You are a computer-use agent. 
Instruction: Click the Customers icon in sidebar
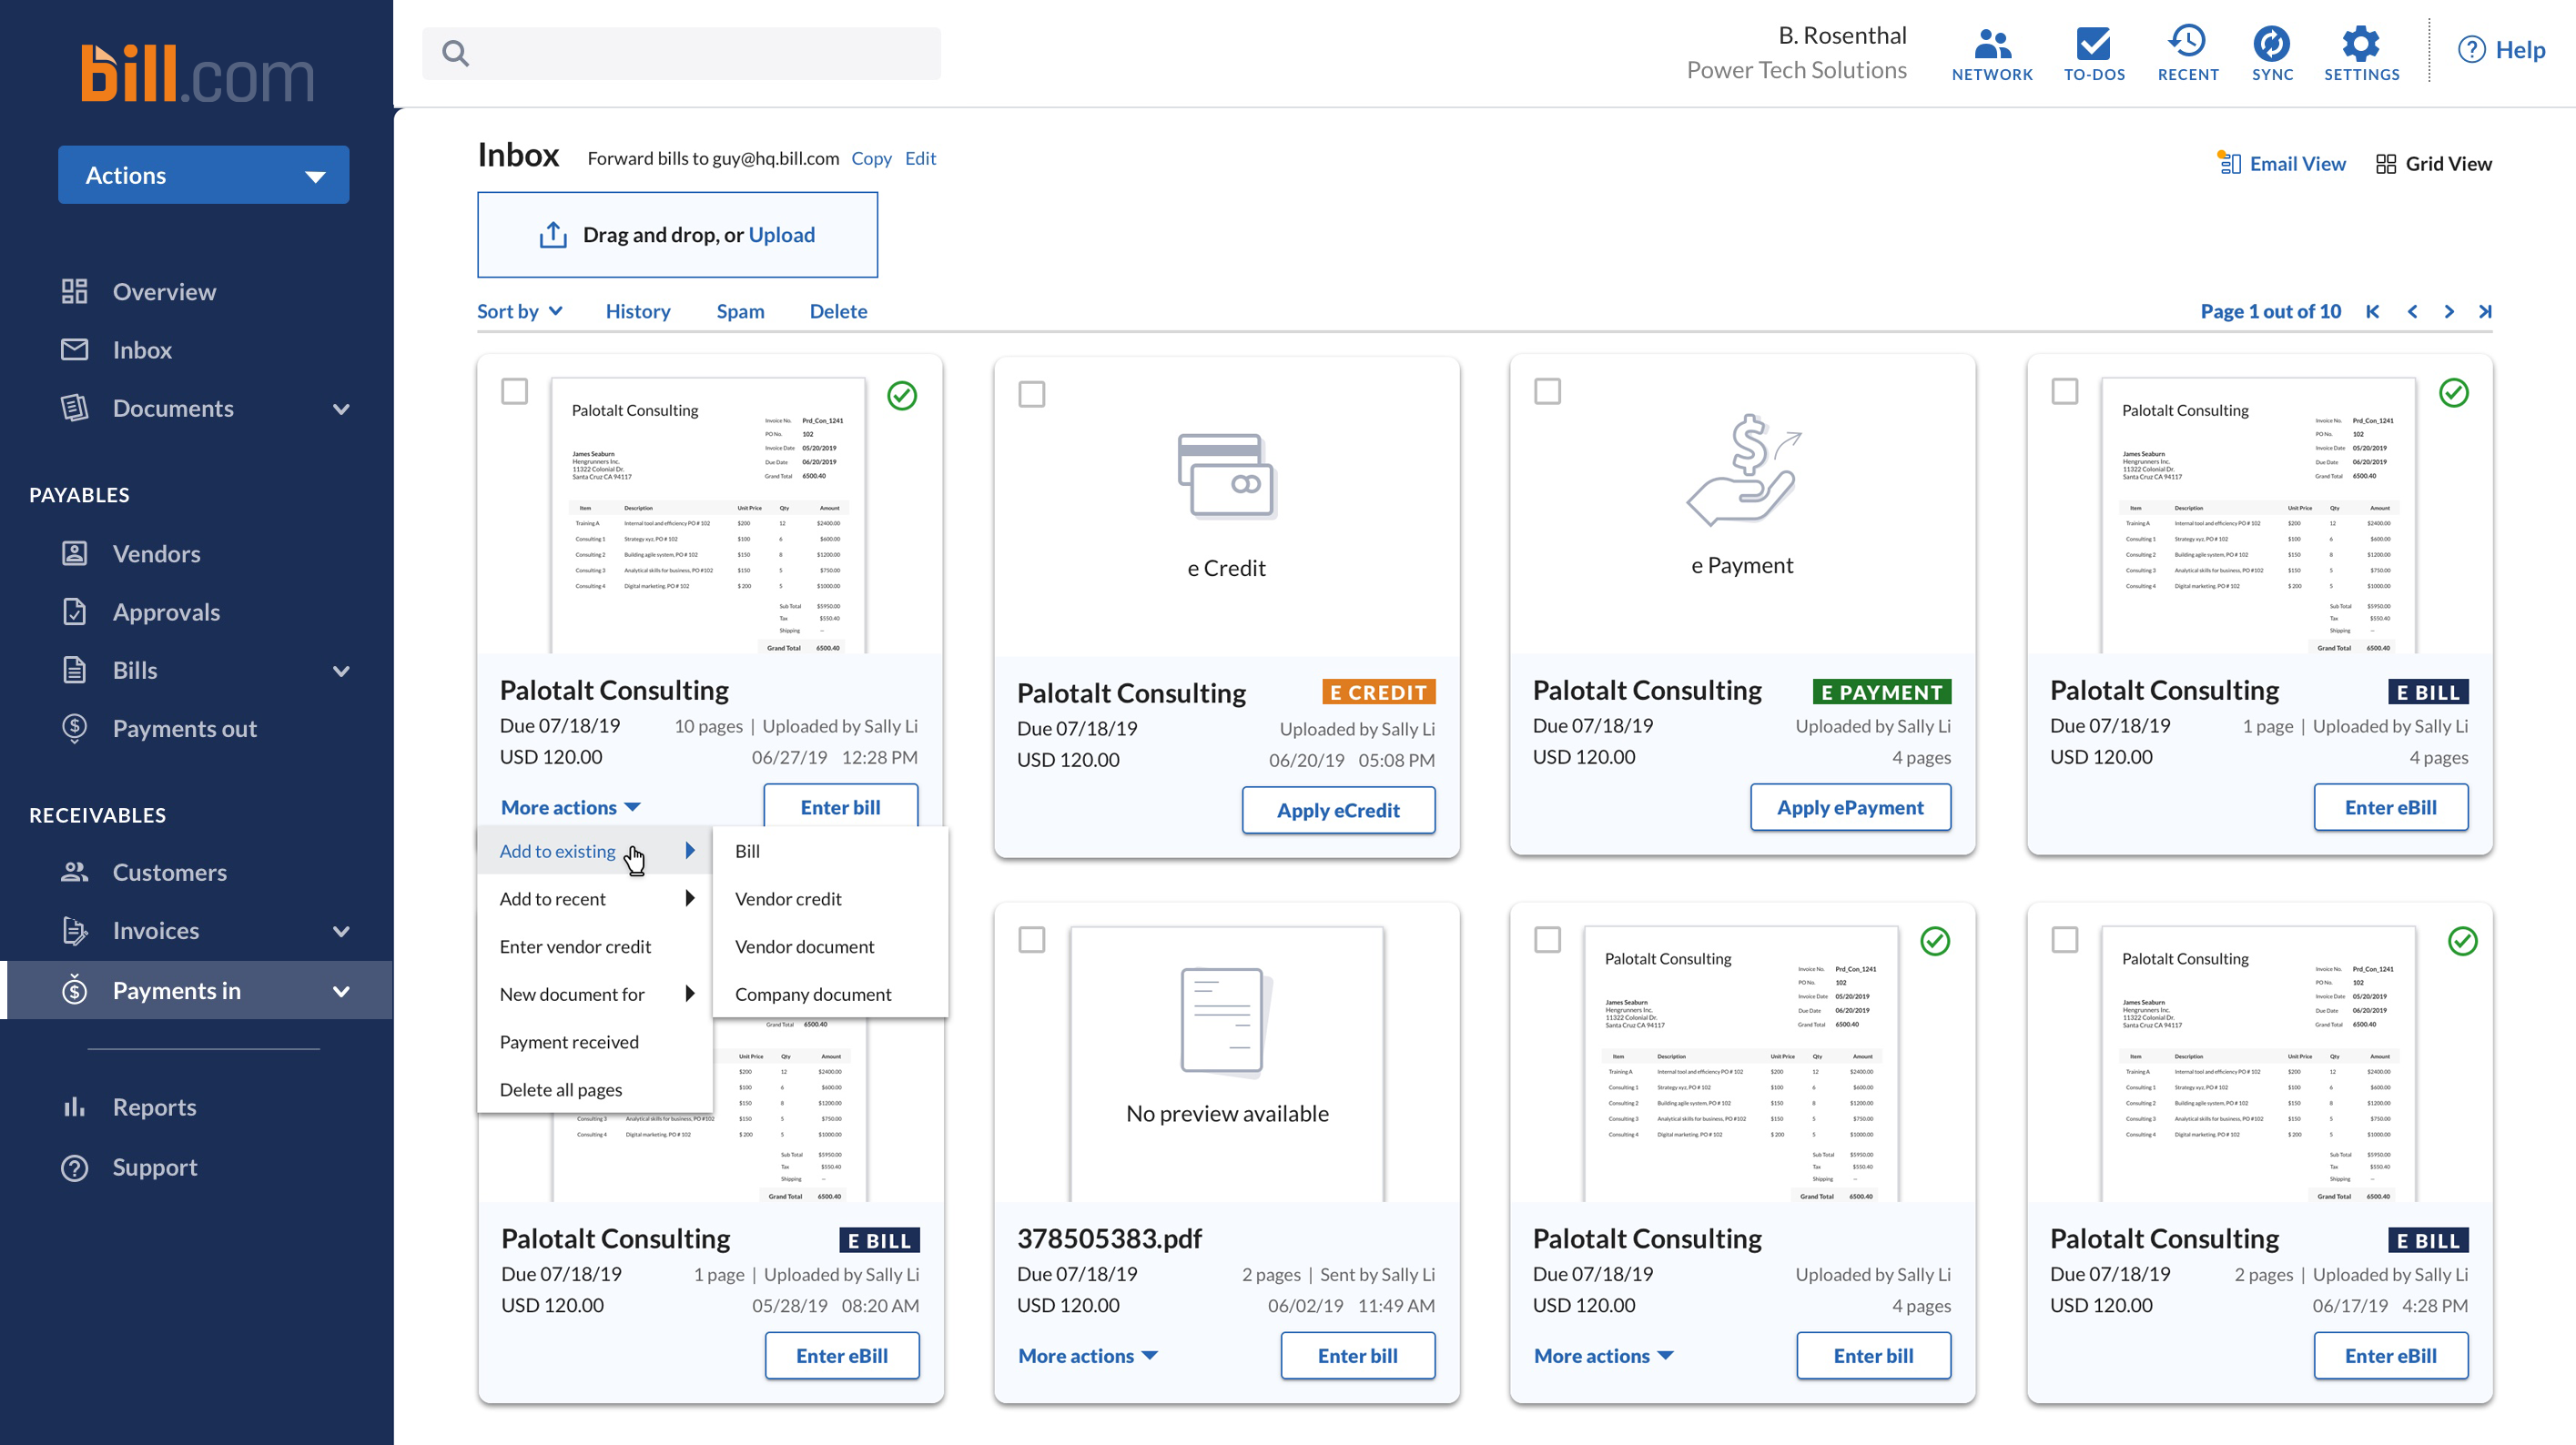(x=74, y=871)
